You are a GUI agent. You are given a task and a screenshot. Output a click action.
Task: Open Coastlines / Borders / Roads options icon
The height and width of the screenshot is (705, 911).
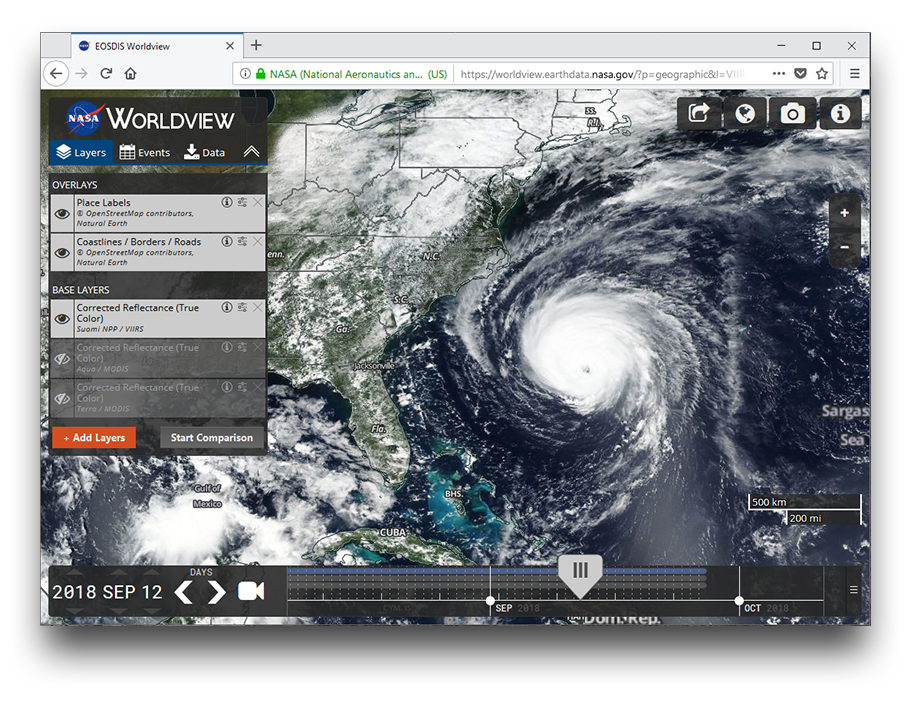242,241
